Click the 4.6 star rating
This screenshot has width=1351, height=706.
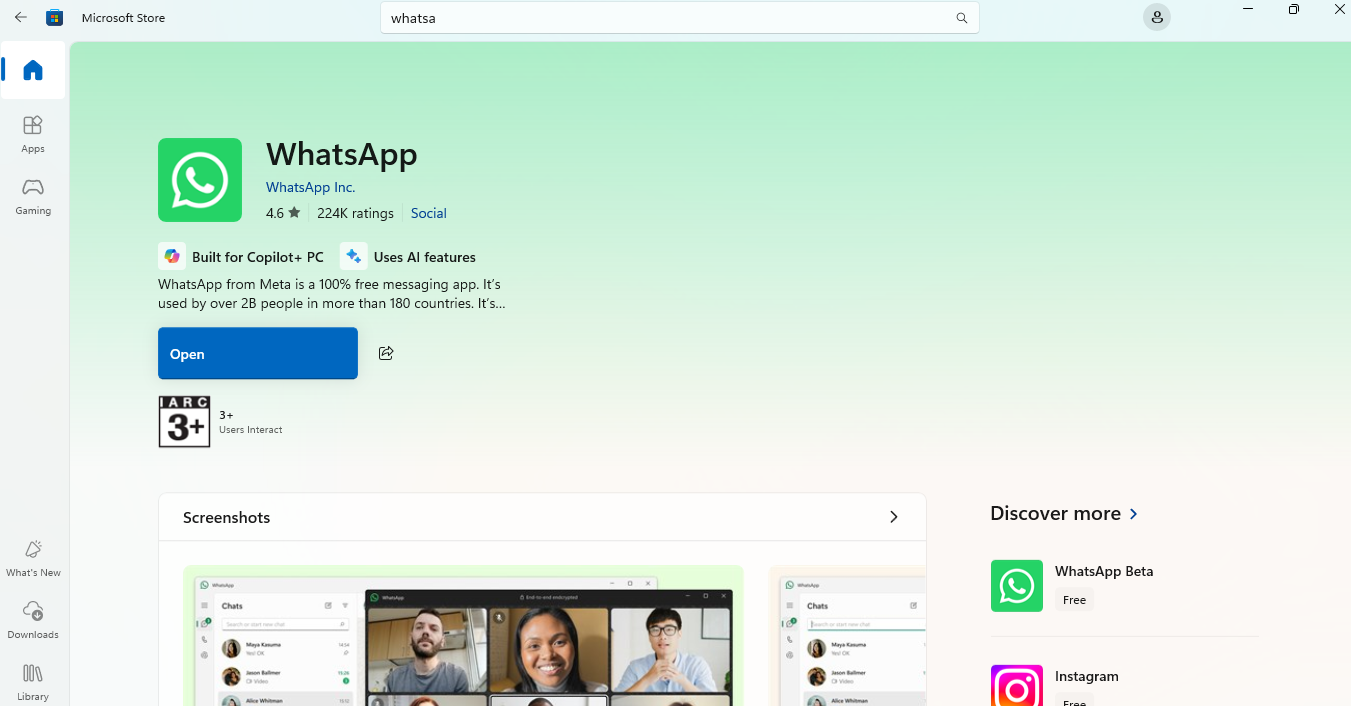(283, 213)
